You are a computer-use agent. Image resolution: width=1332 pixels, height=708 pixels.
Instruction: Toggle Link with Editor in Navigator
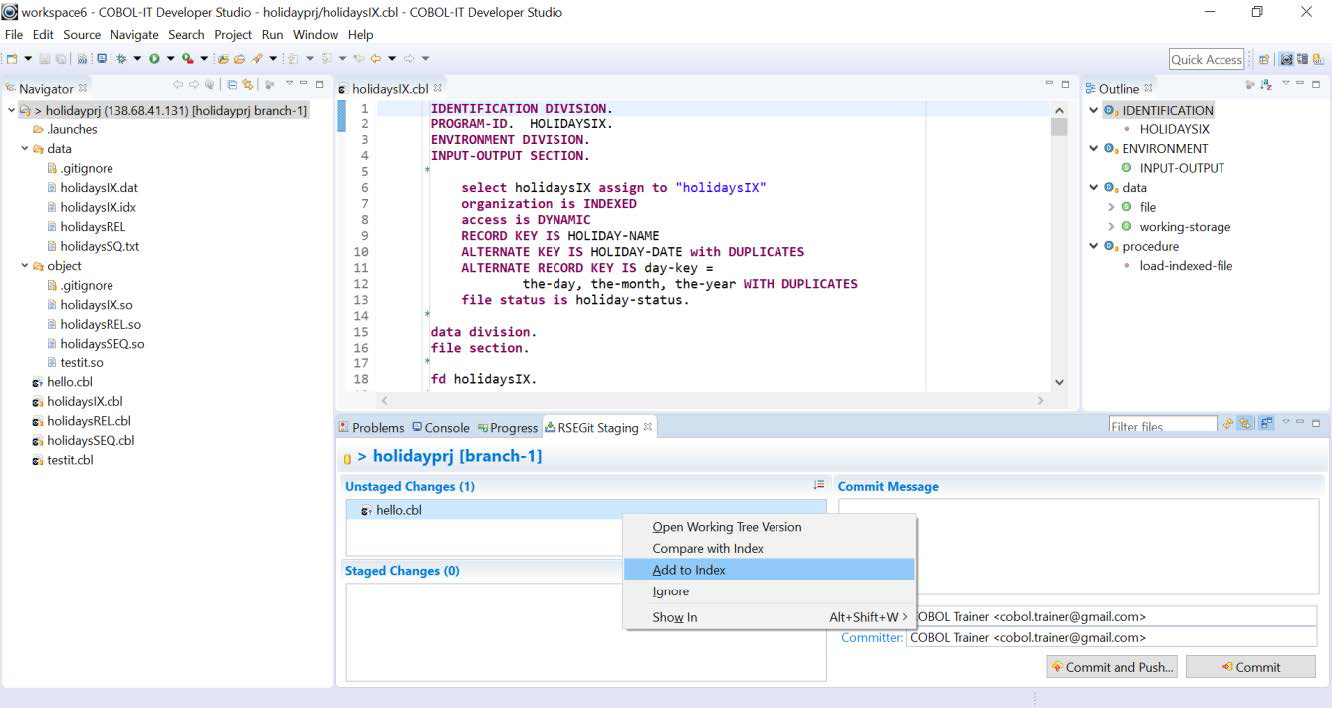[248, 86]
